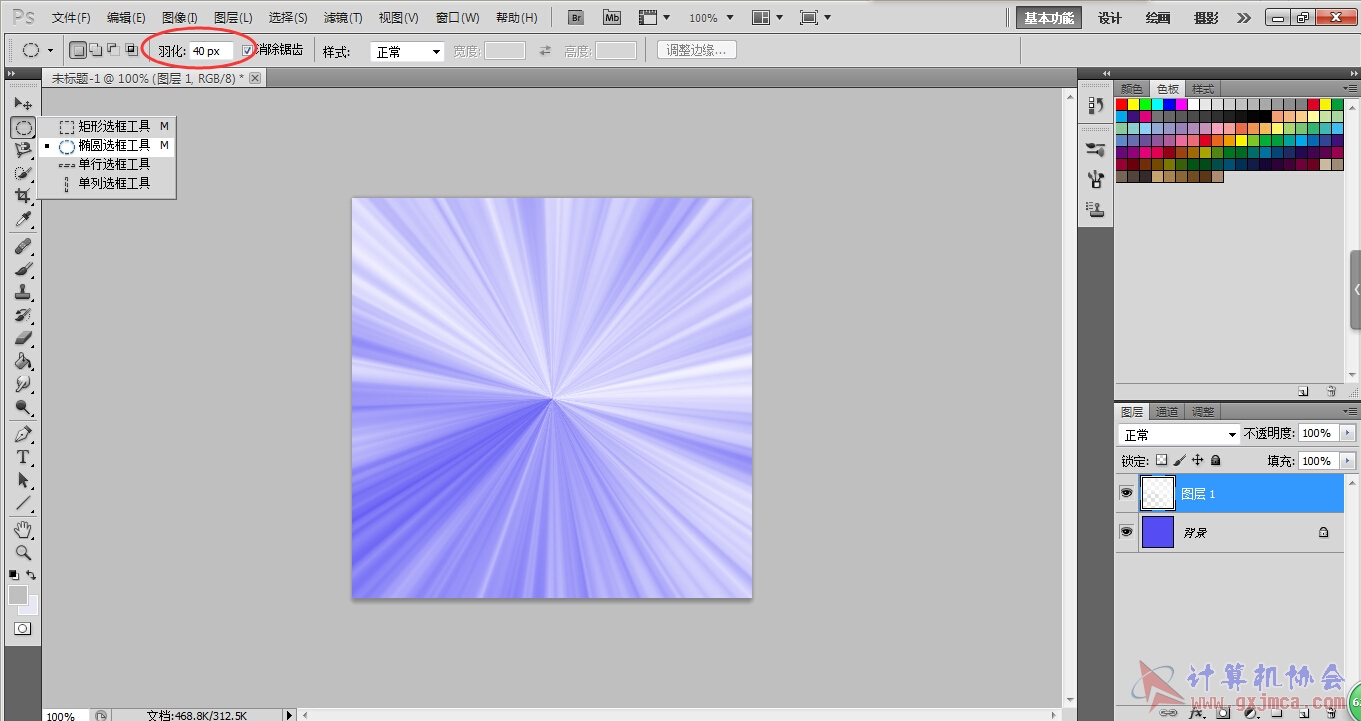Choose 矩形选框工具 from flyout
1361x721 pixels.
pyautogui.click(x=108, y=127)
